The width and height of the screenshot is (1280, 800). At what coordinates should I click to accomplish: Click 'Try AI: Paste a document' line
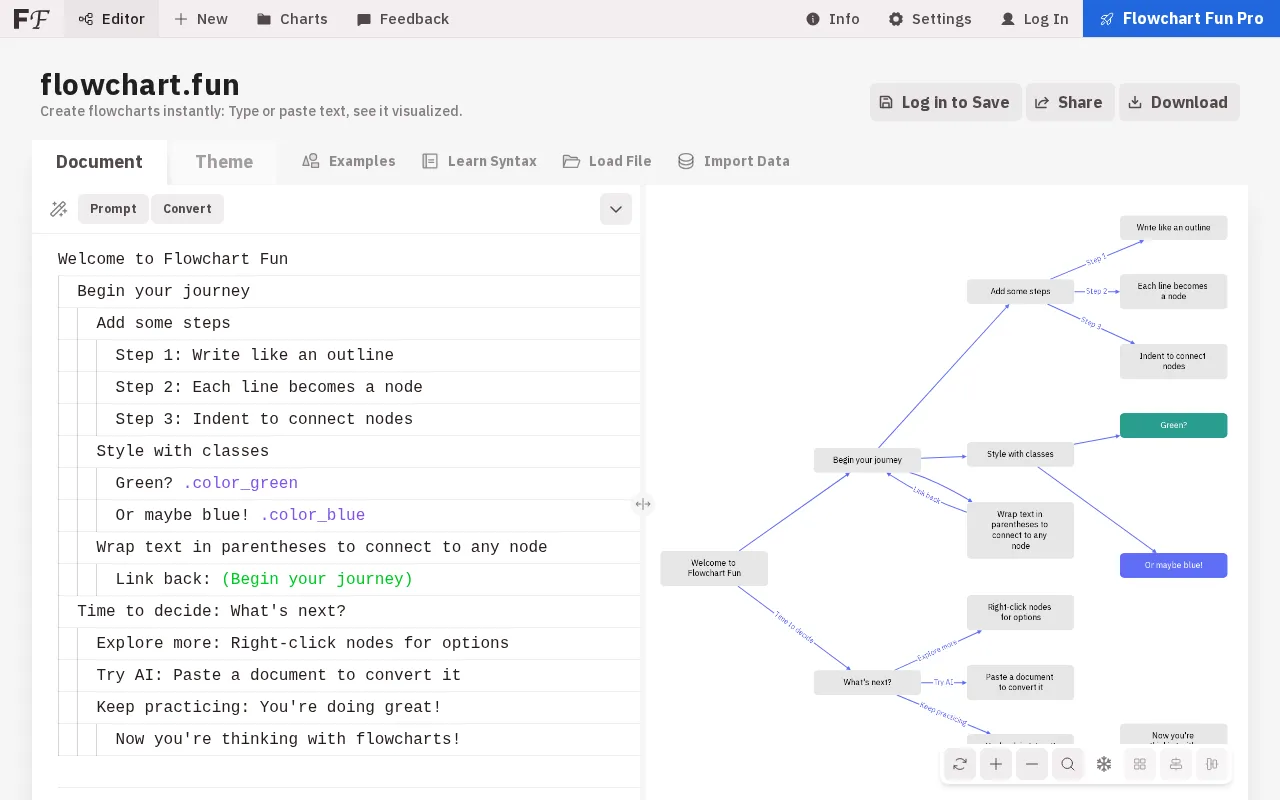pyautogui.click(x=278, y=675)
